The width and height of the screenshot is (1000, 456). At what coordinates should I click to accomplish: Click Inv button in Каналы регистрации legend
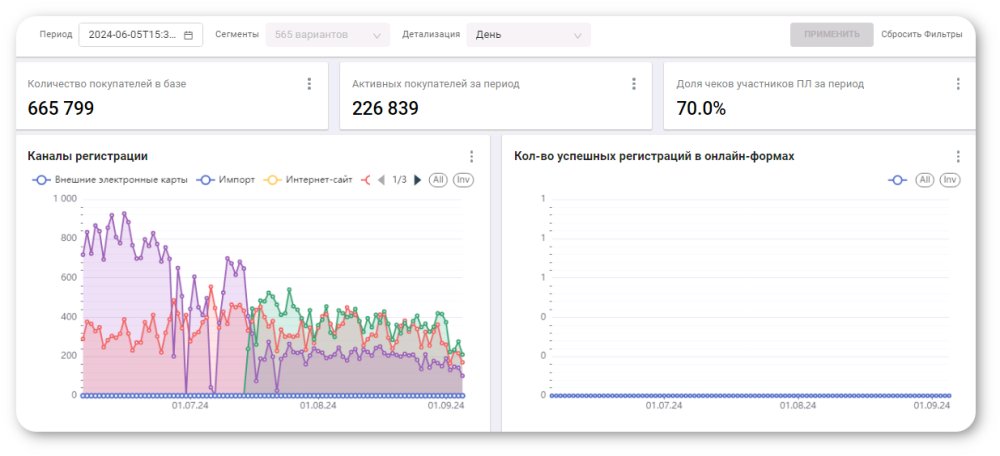click(462, 180)
